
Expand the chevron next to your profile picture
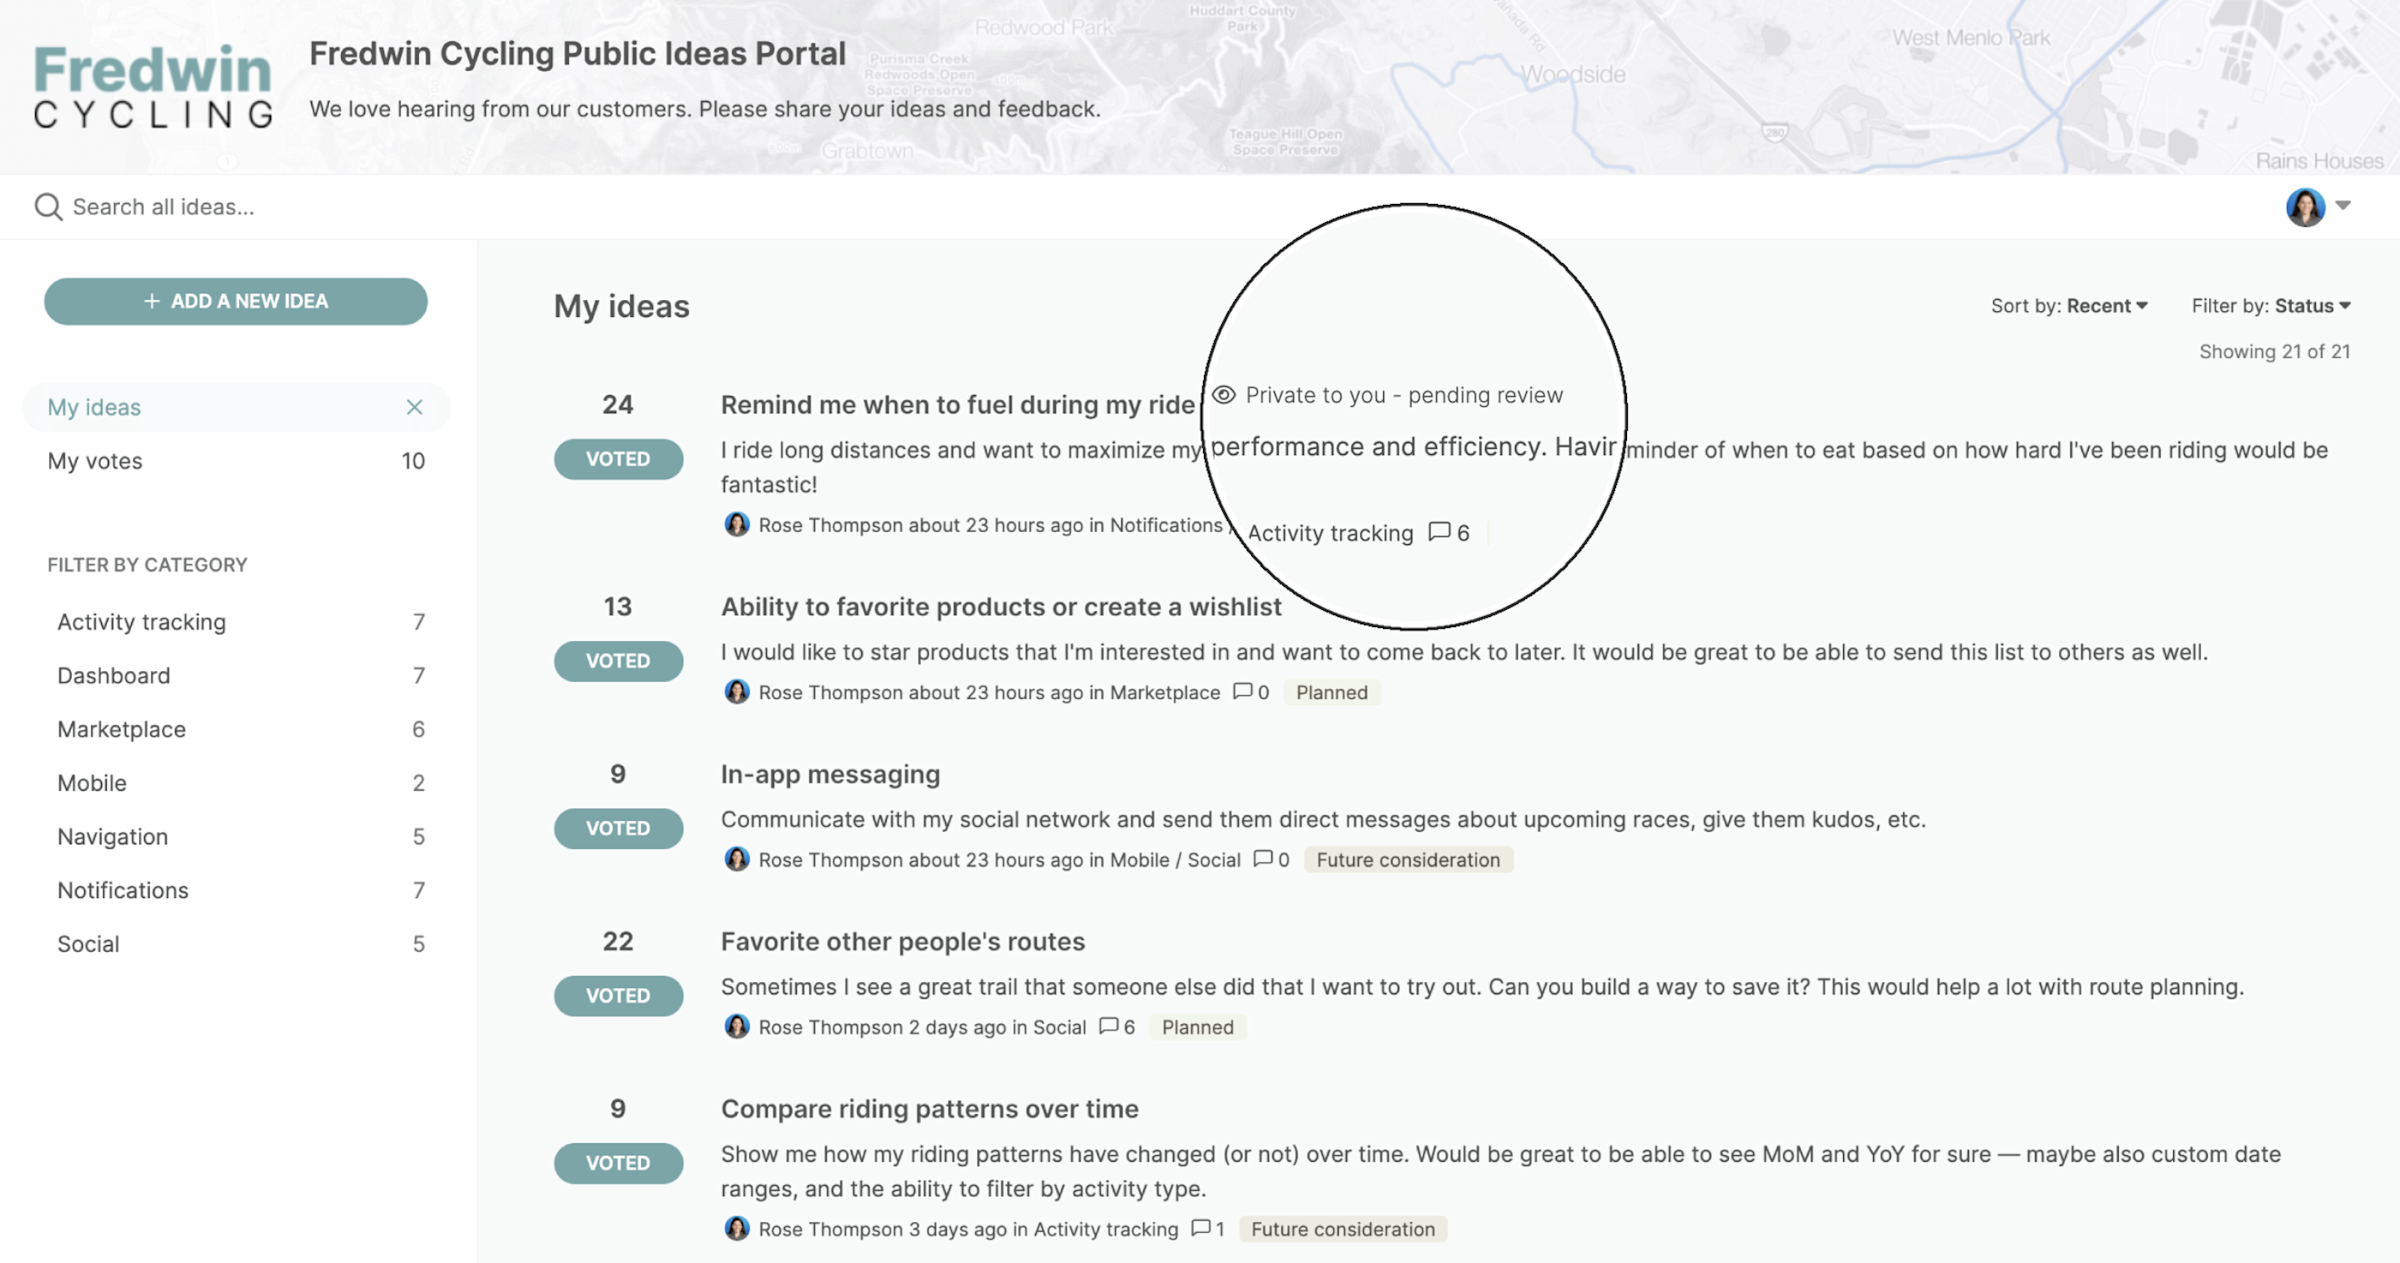click(x=2343, y=207)
